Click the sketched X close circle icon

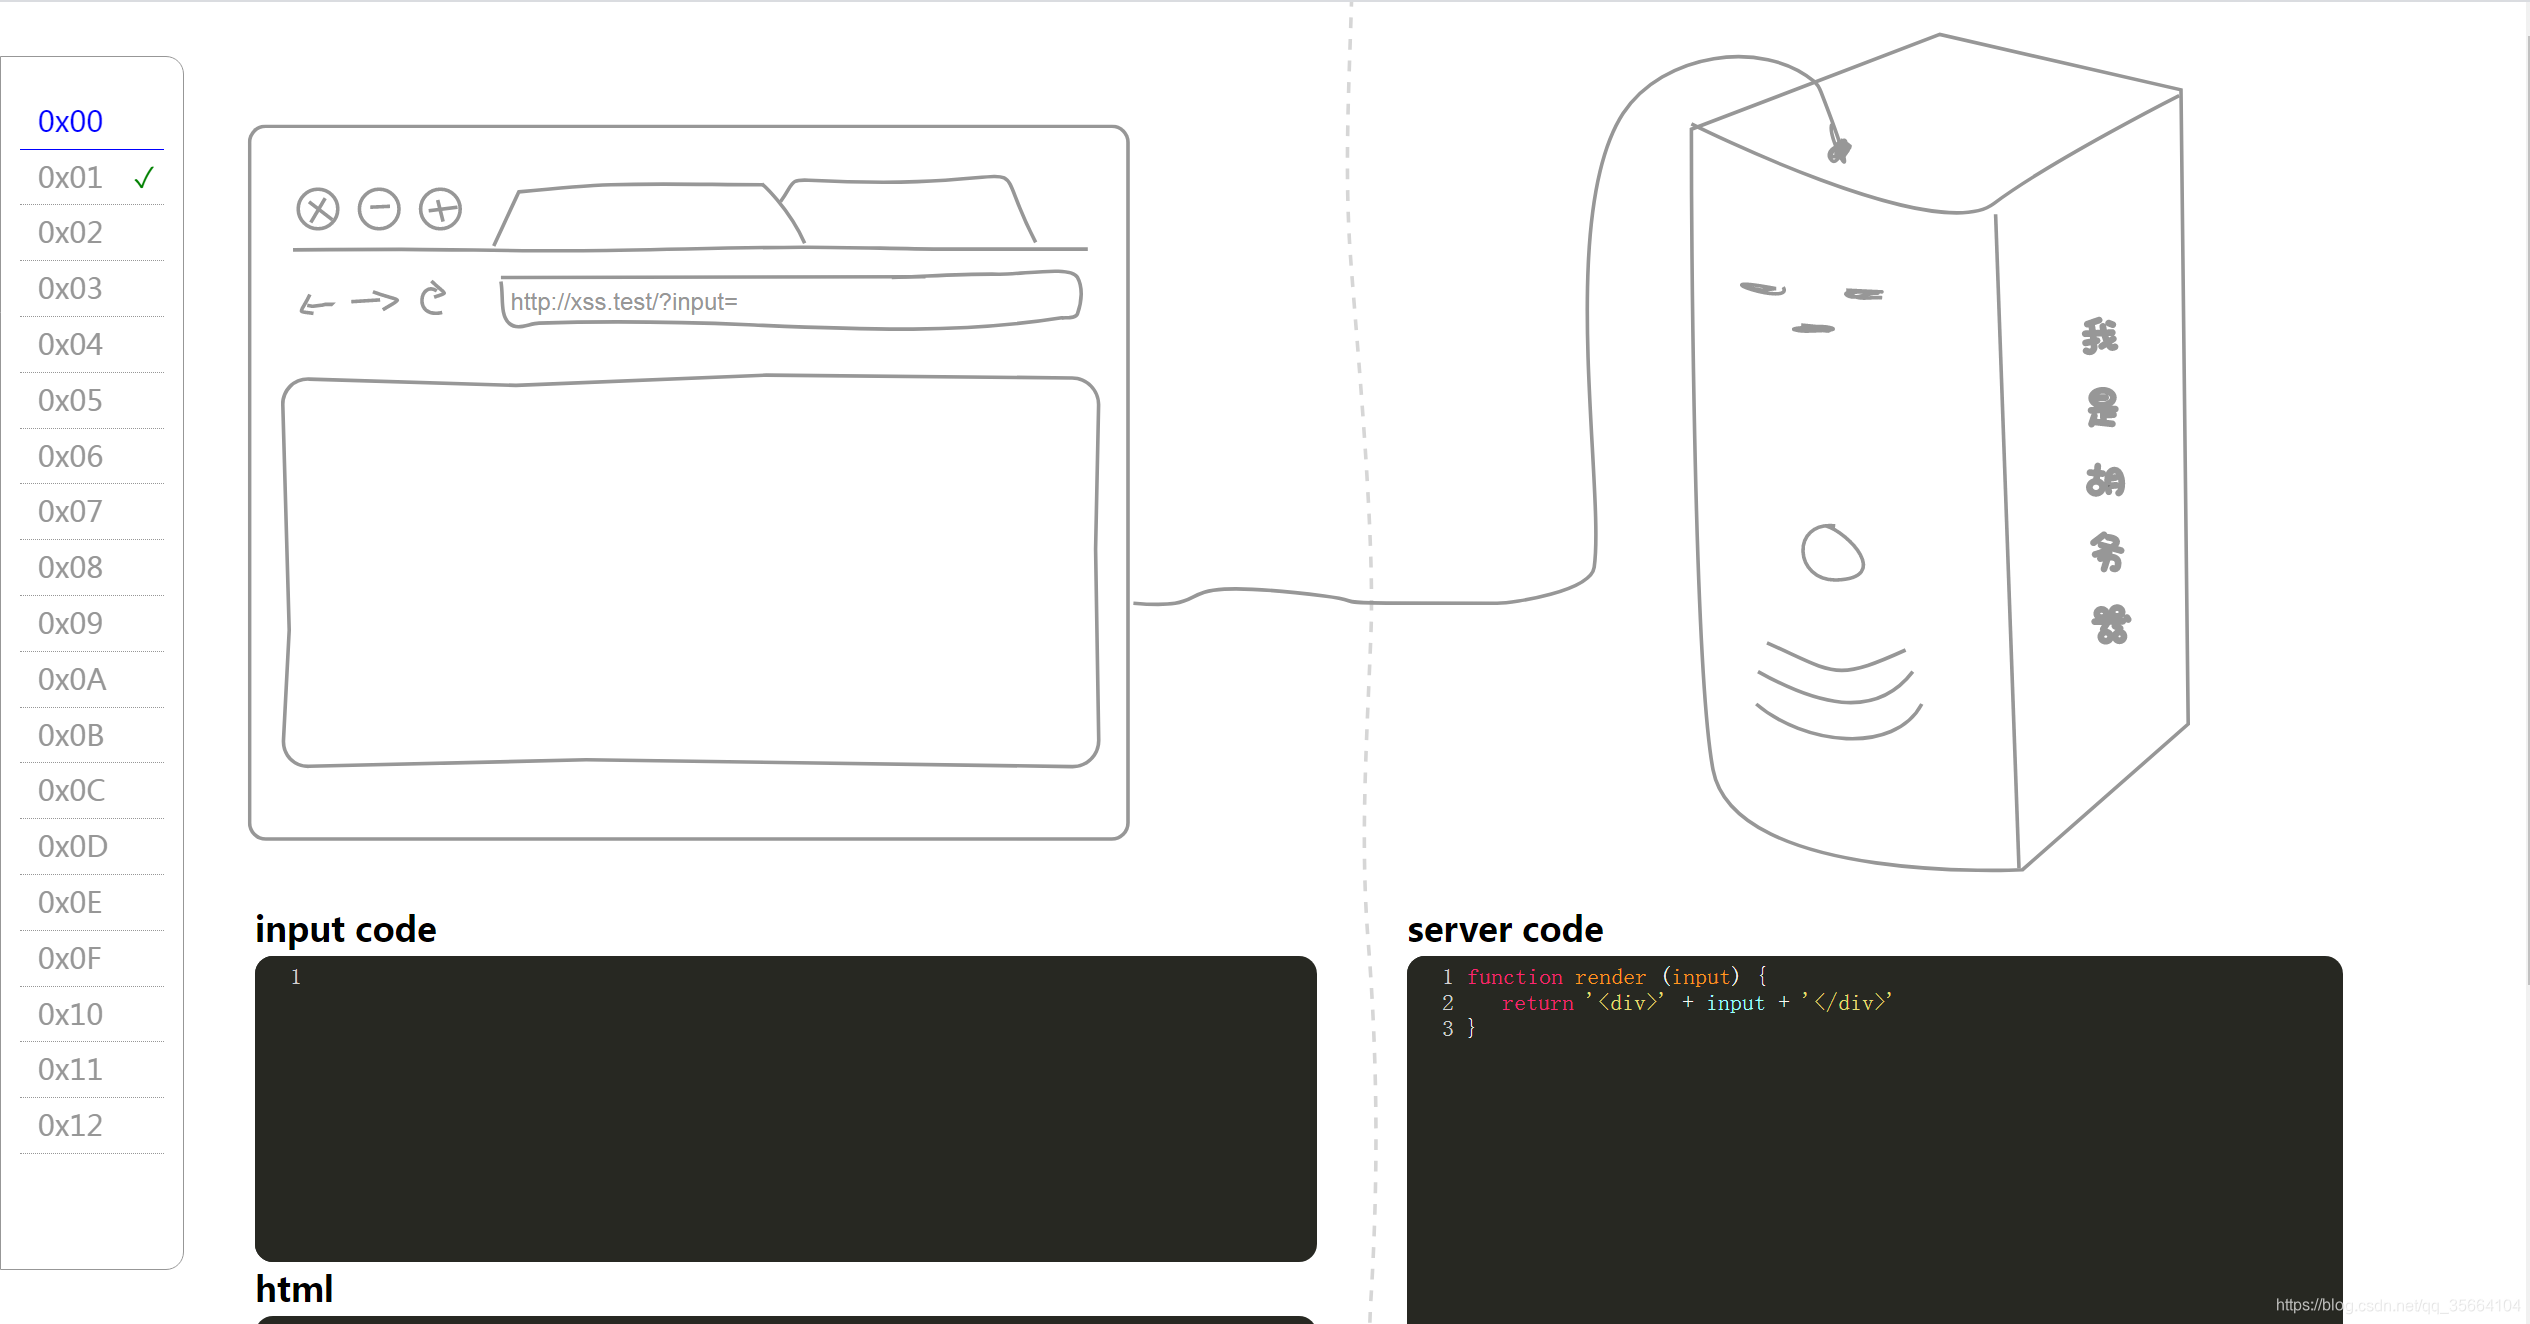(318, 210)
